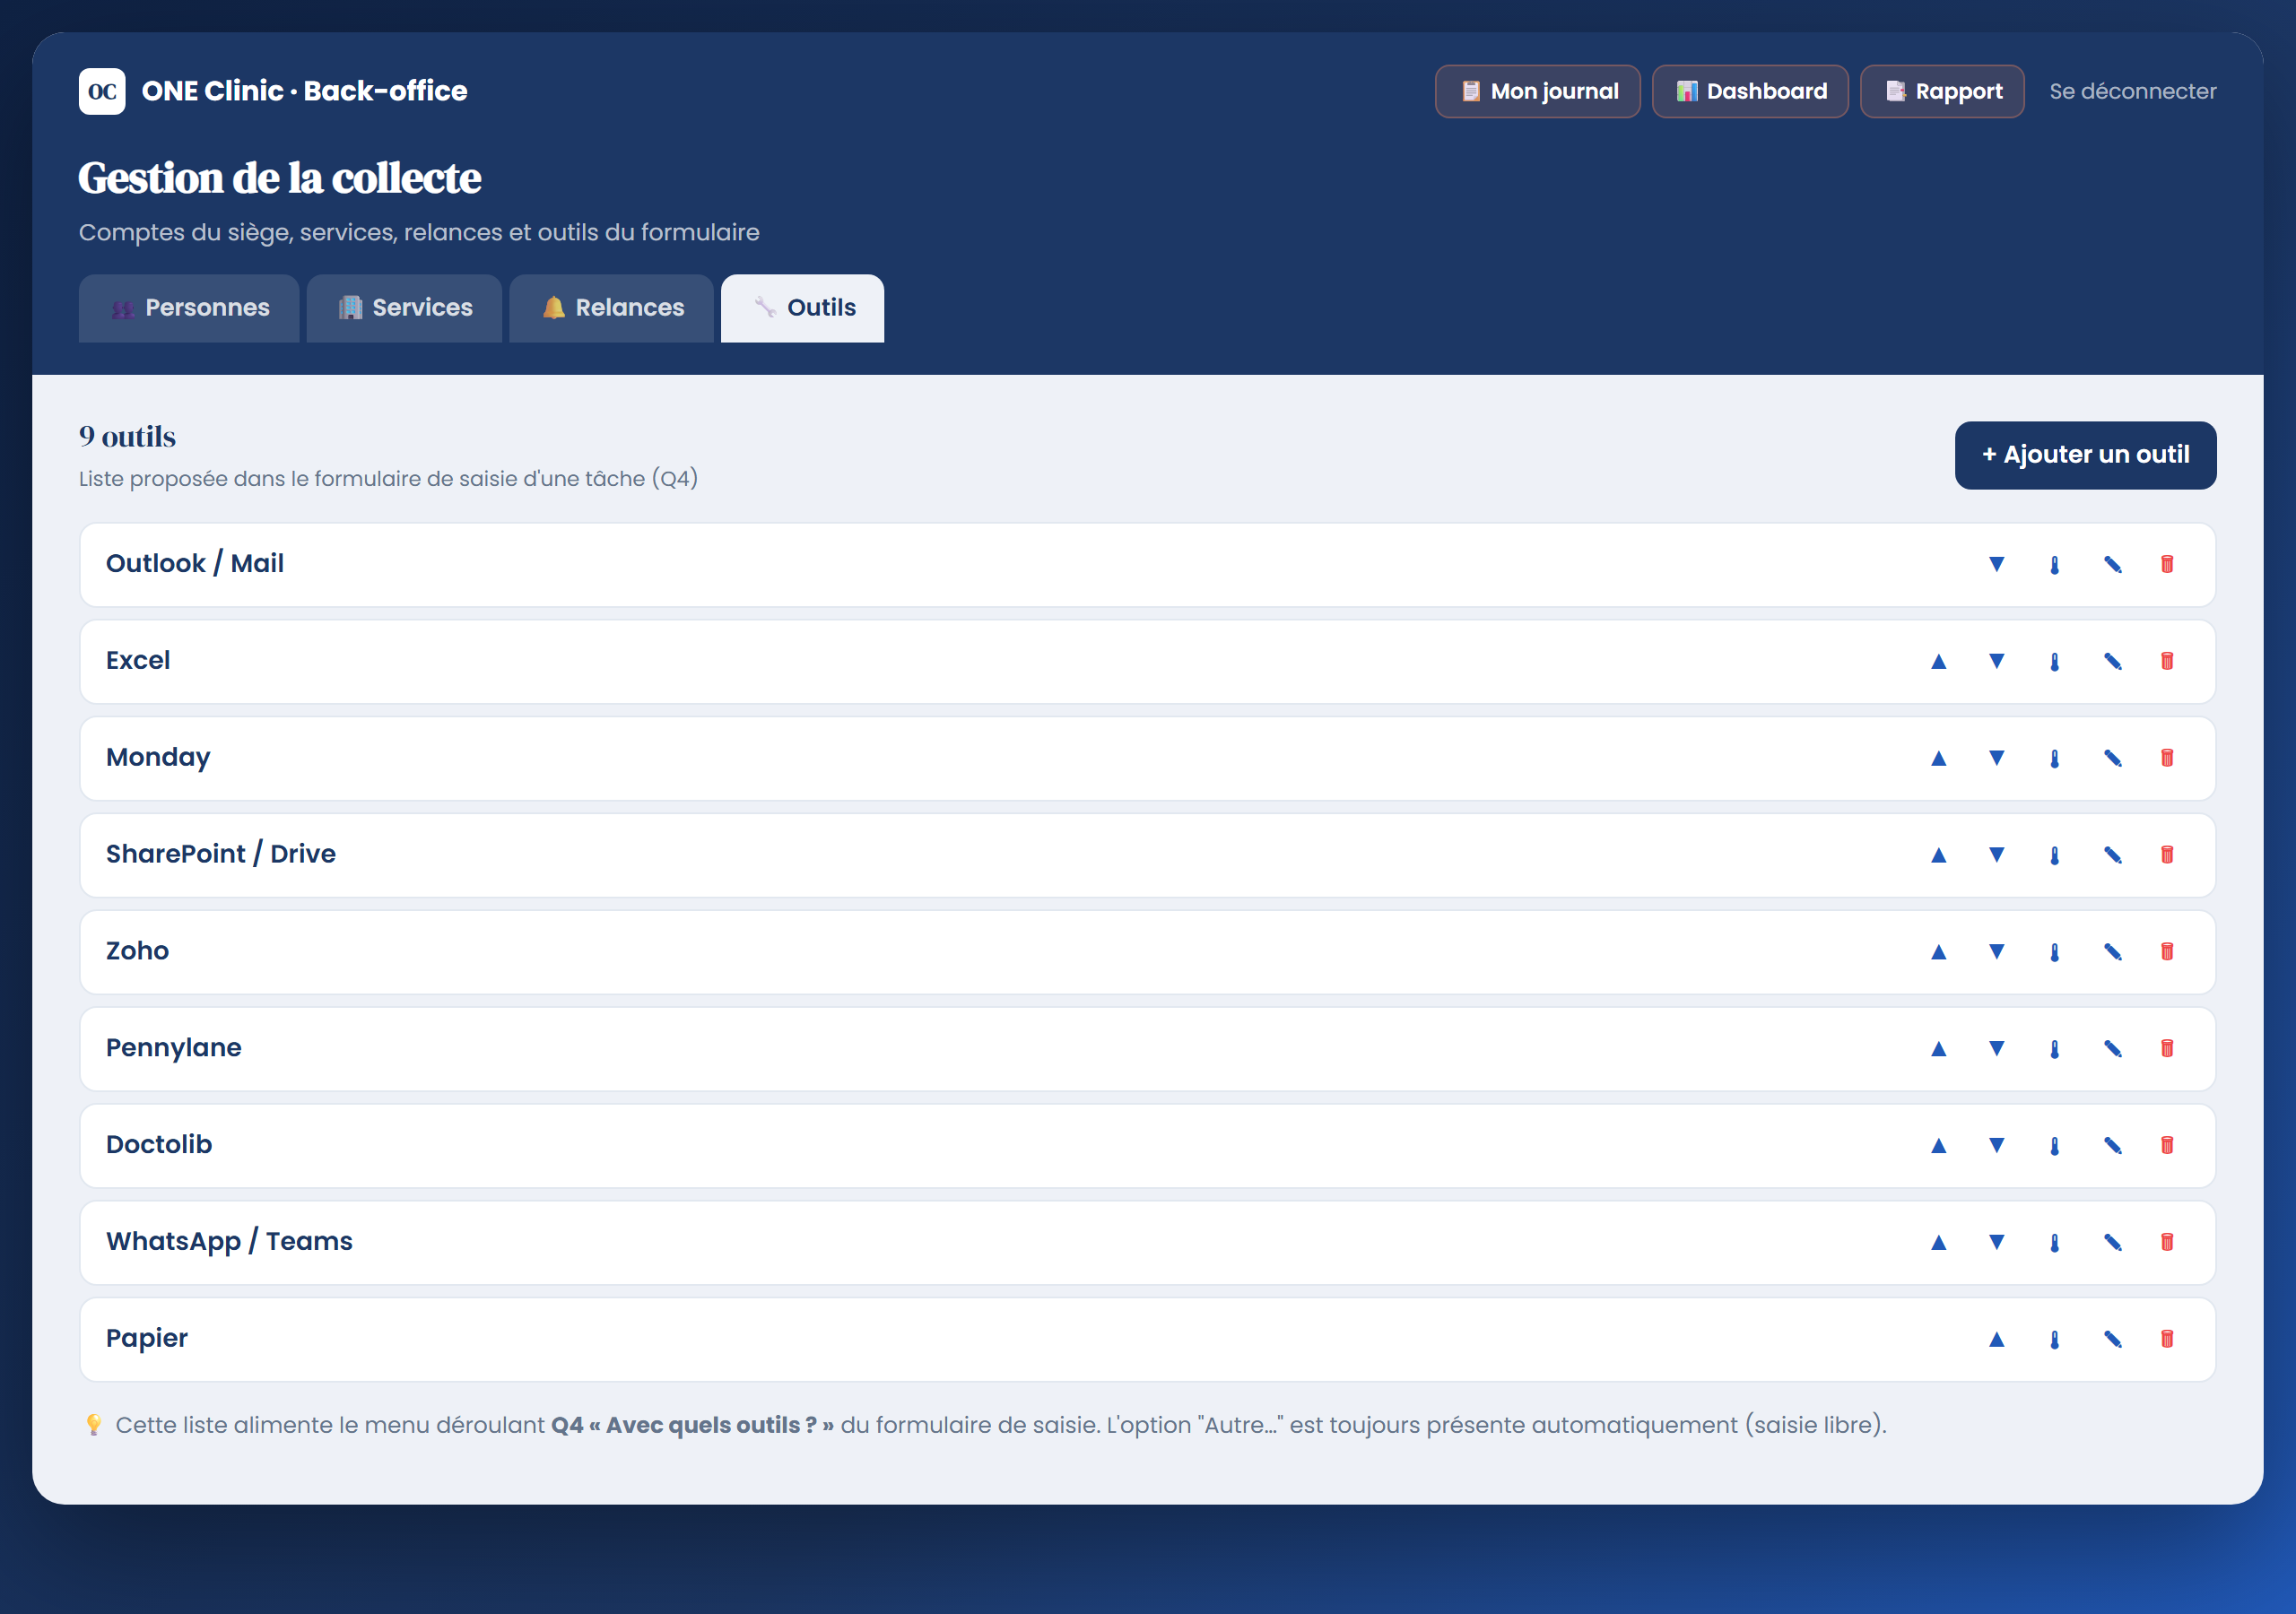
Task: Select the Outils tab
Action: (x=802, y=308)
